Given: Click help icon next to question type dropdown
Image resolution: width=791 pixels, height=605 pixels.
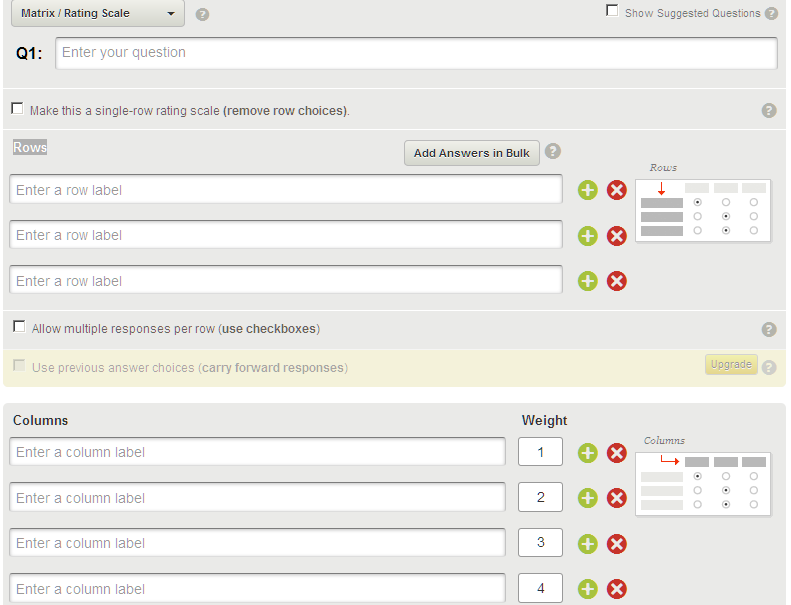Looking at the screenshot, I should point(203,15).
